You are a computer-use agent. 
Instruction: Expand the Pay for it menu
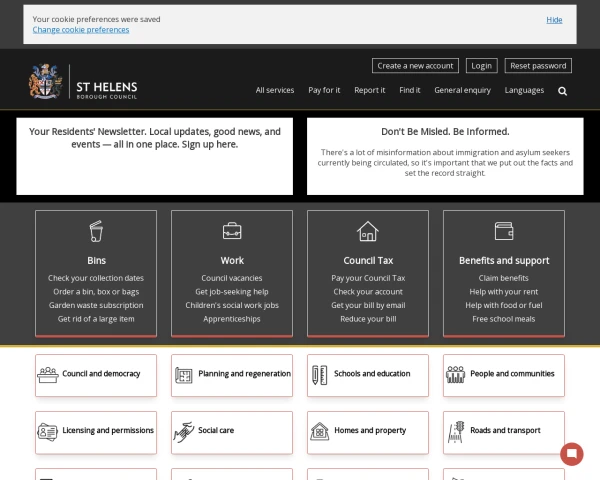pos(324,90)
